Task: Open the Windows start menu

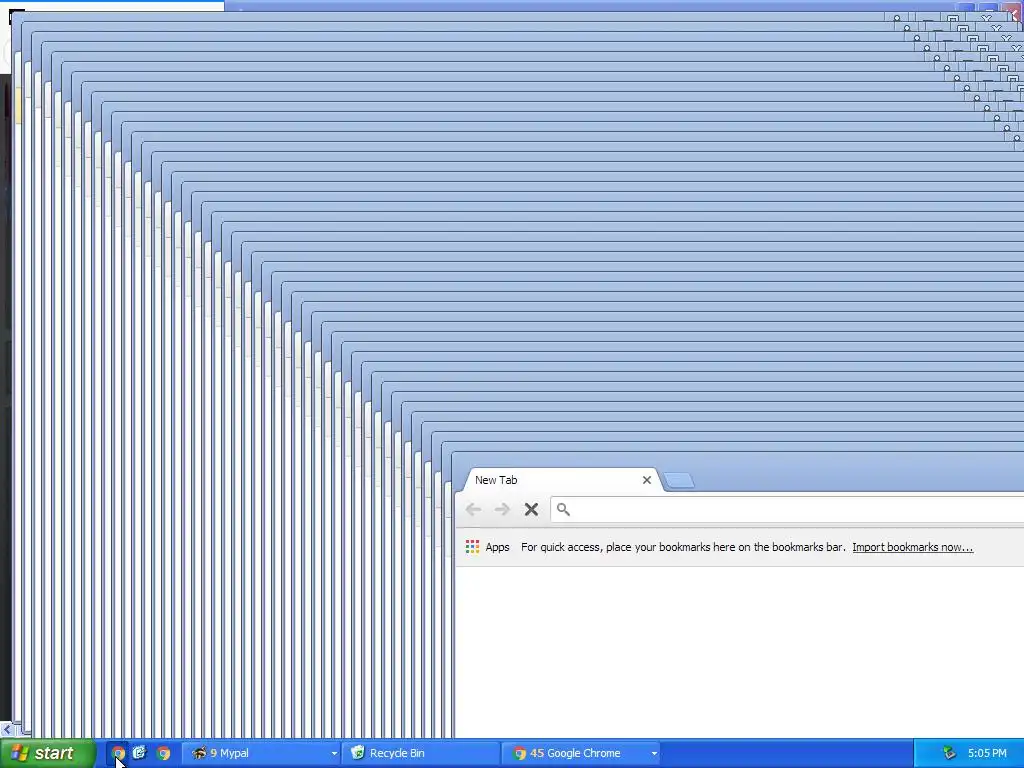Action: point(47,753)
